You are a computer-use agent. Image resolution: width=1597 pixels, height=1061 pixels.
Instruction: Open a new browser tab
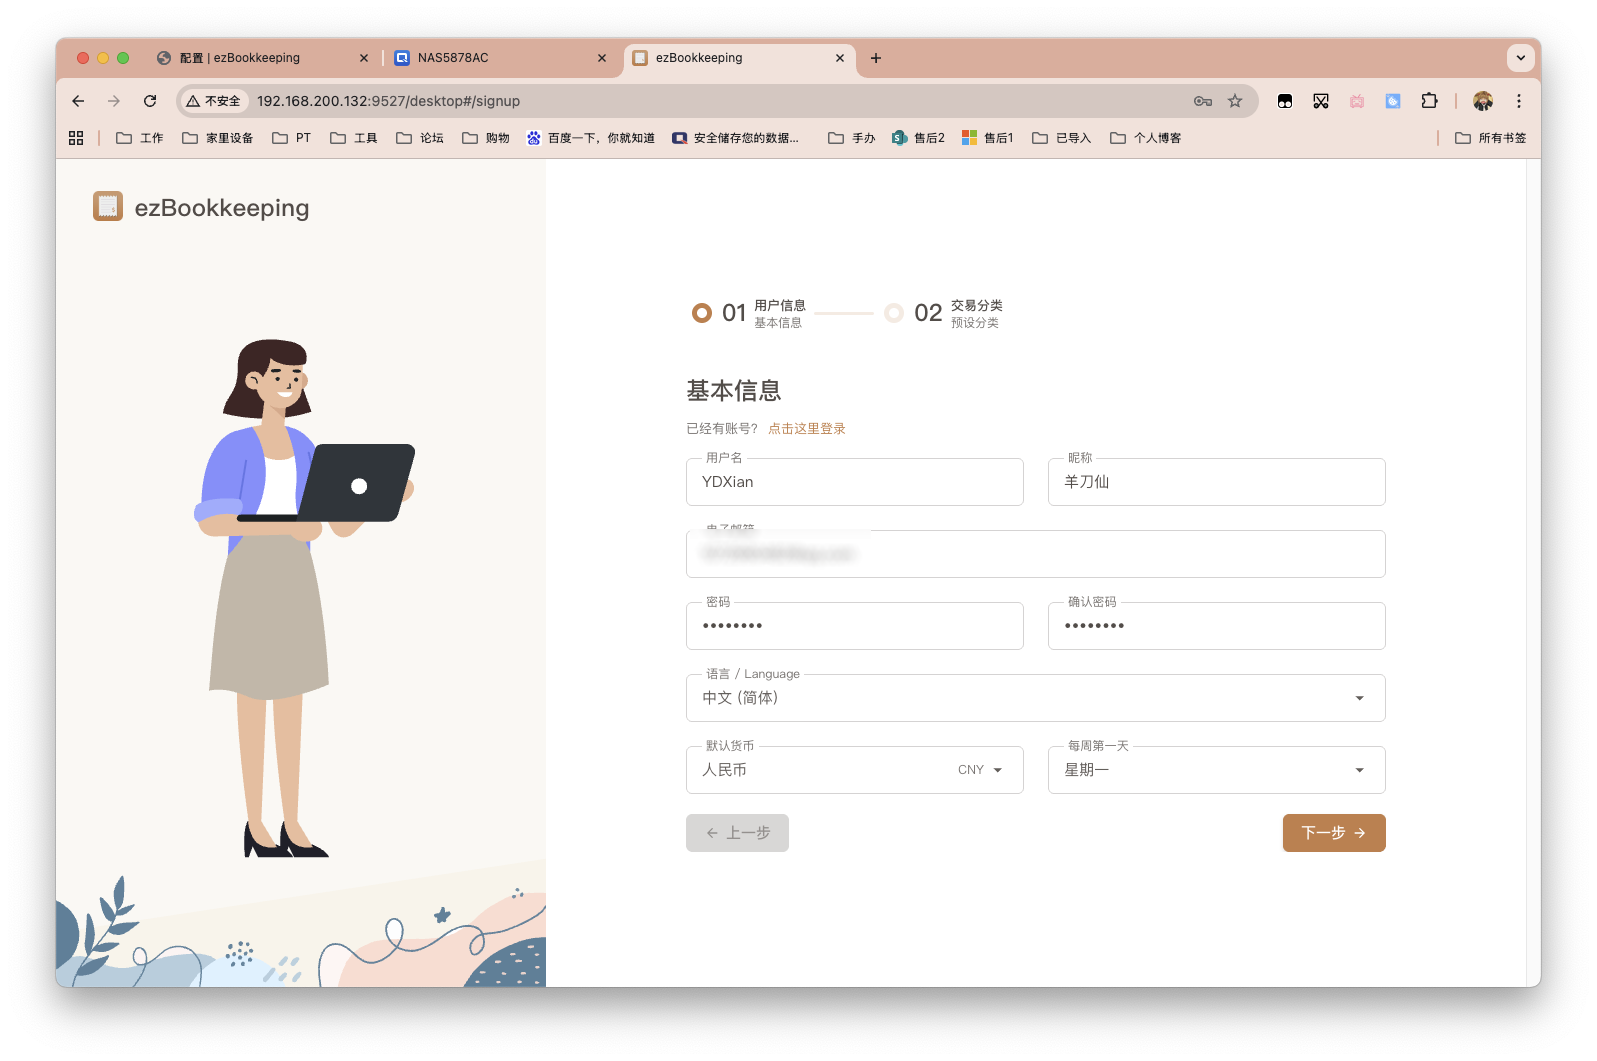coord(876,58)
